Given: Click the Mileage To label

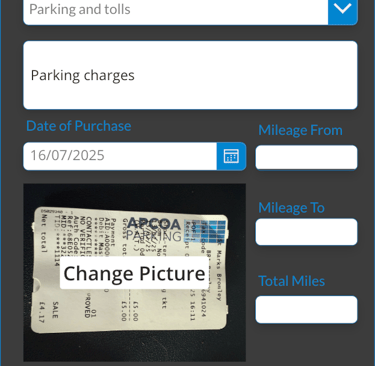Looking at the screenshot, I should [x=291, y=208].
